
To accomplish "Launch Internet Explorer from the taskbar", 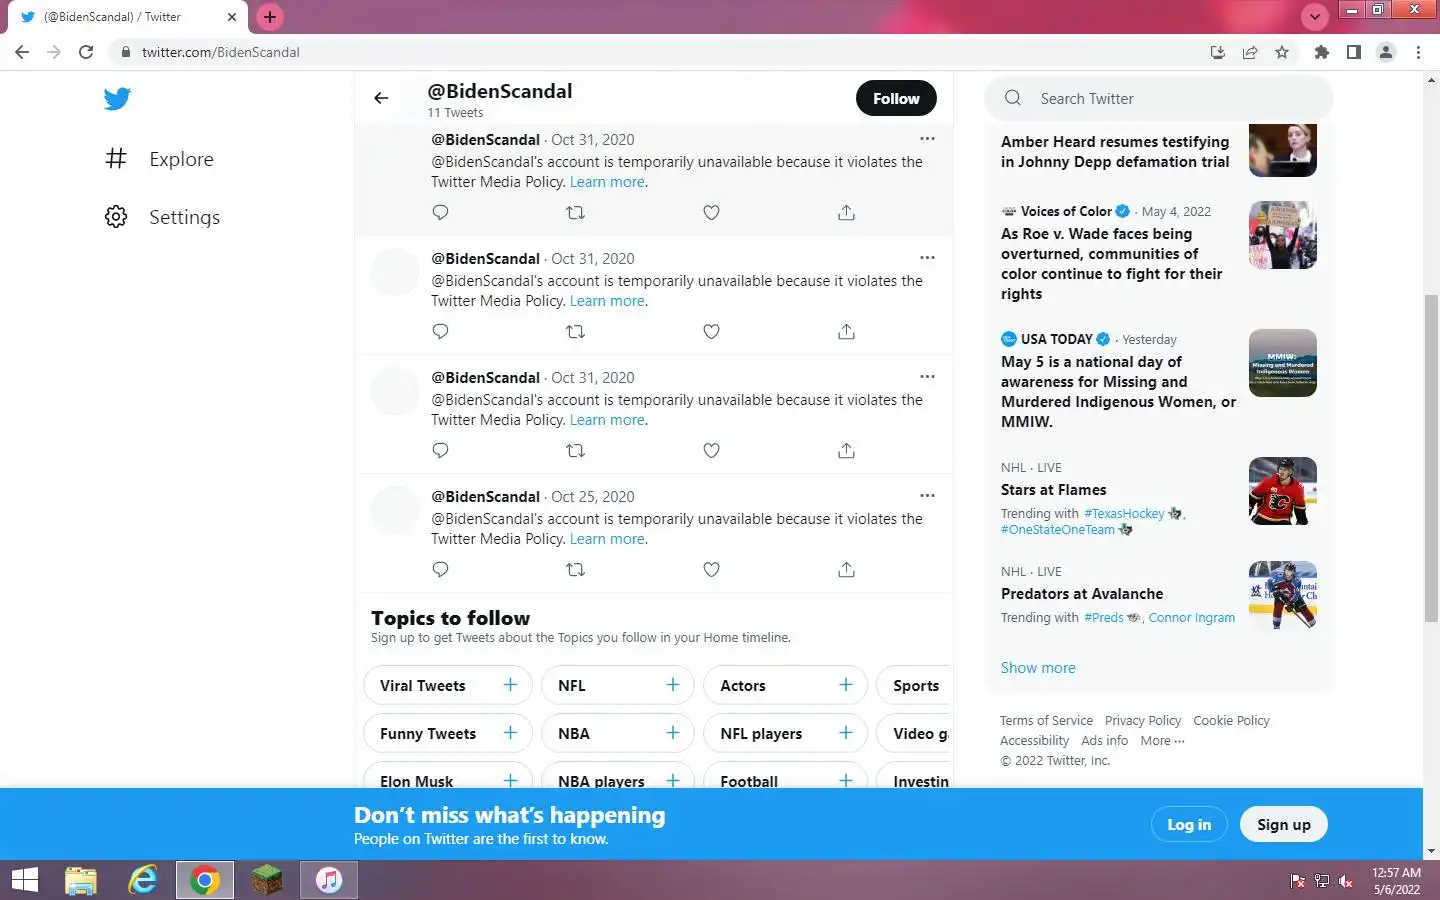I will 143,880.
